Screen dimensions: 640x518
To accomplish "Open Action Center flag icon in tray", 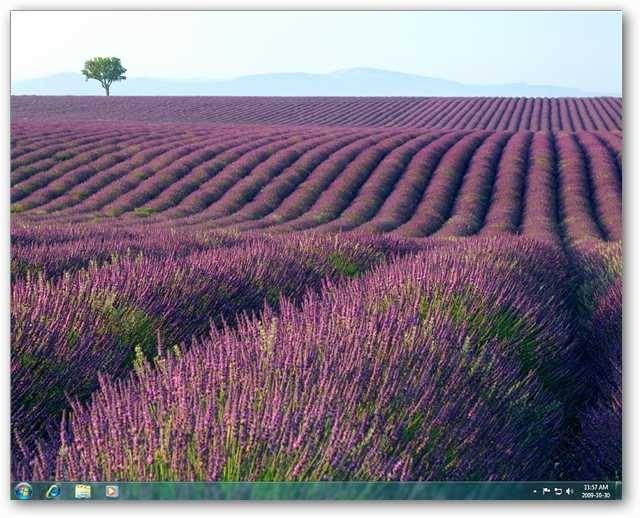I will [x=546, y=491].
